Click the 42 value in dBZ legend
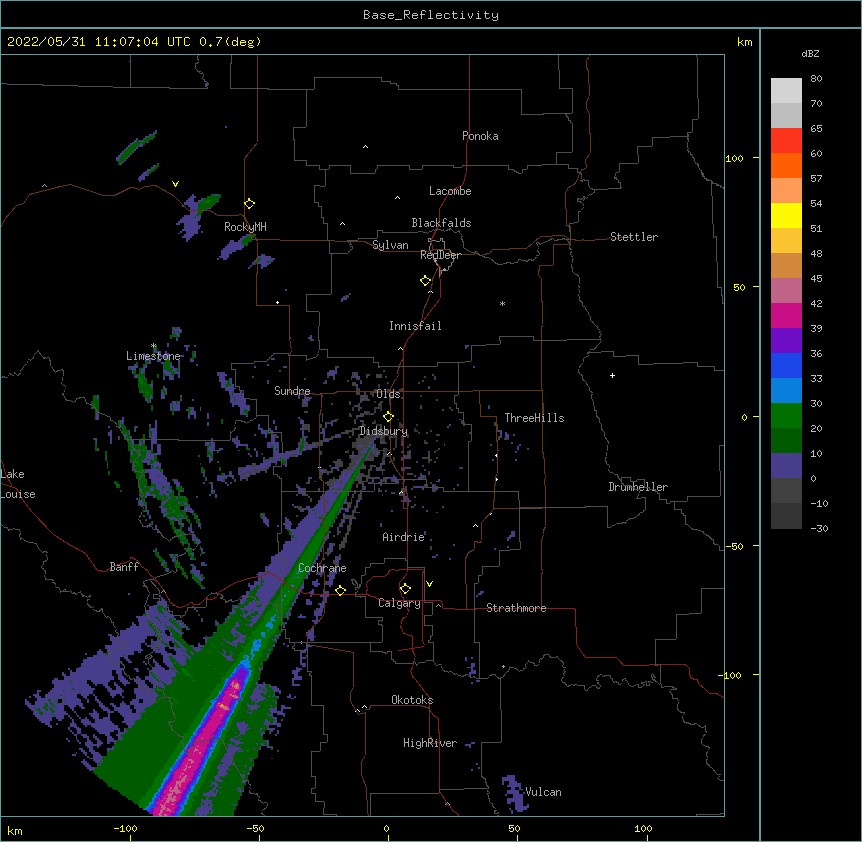Viewport: 862px width, 842px height. (816, 303)
